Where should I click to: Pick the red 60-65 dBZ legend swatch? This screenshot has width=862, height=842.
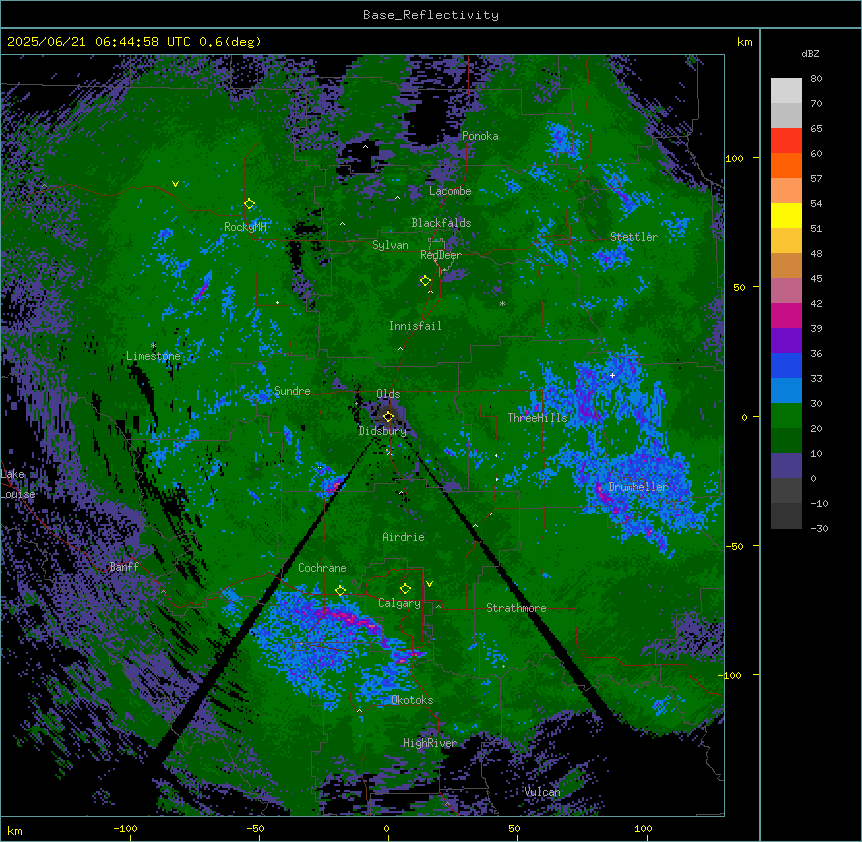click(786, 141)
